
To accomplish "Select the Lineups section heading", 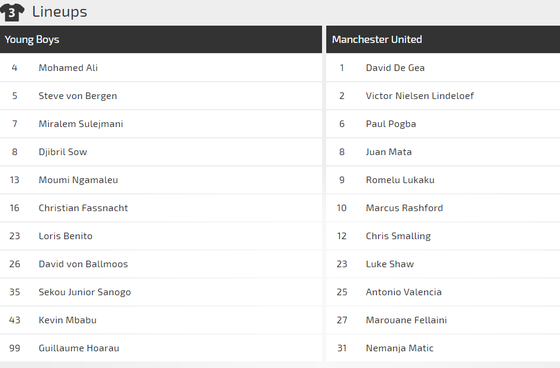I will (59, 12).
